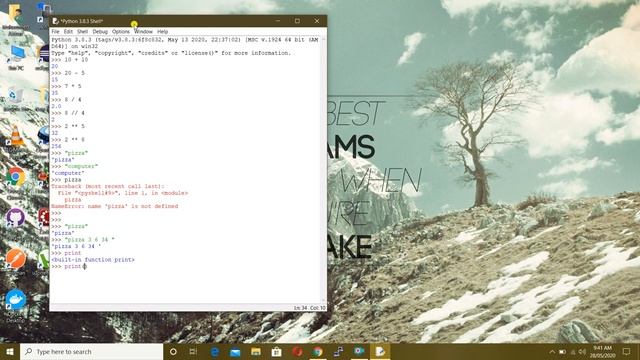Click the '<built-in function print>' output
Image resolution: width=640 pixels, height=360 pixels.
point(93,260)
